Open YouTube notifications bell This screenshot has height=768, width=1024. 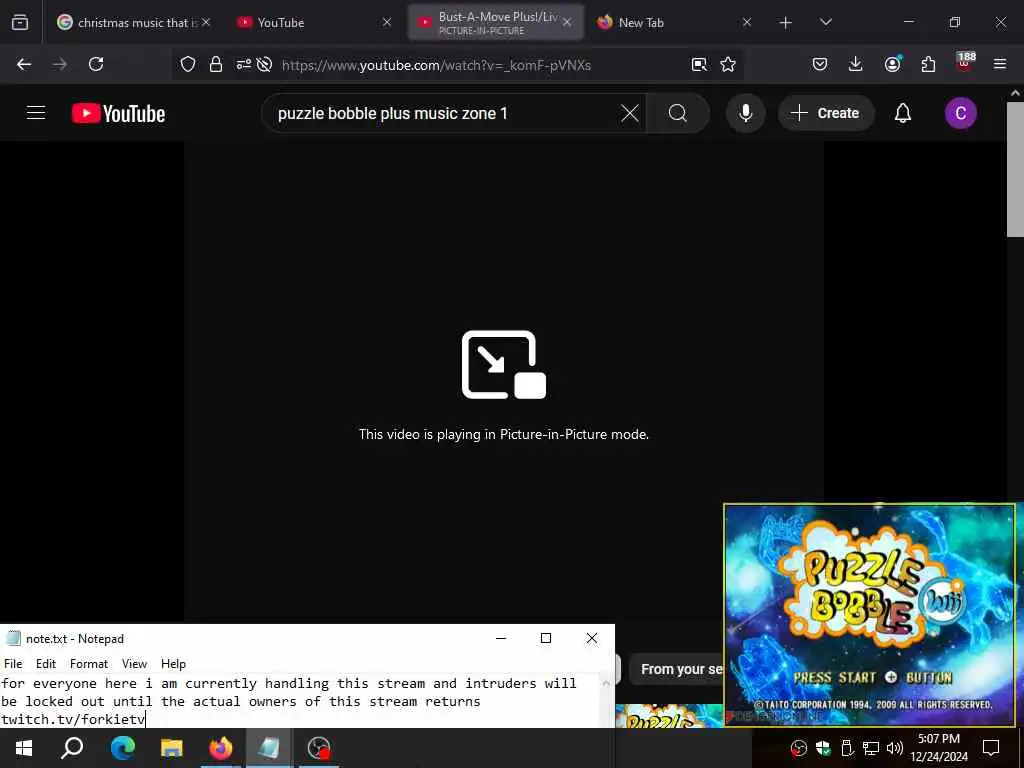tap(903, 113)
